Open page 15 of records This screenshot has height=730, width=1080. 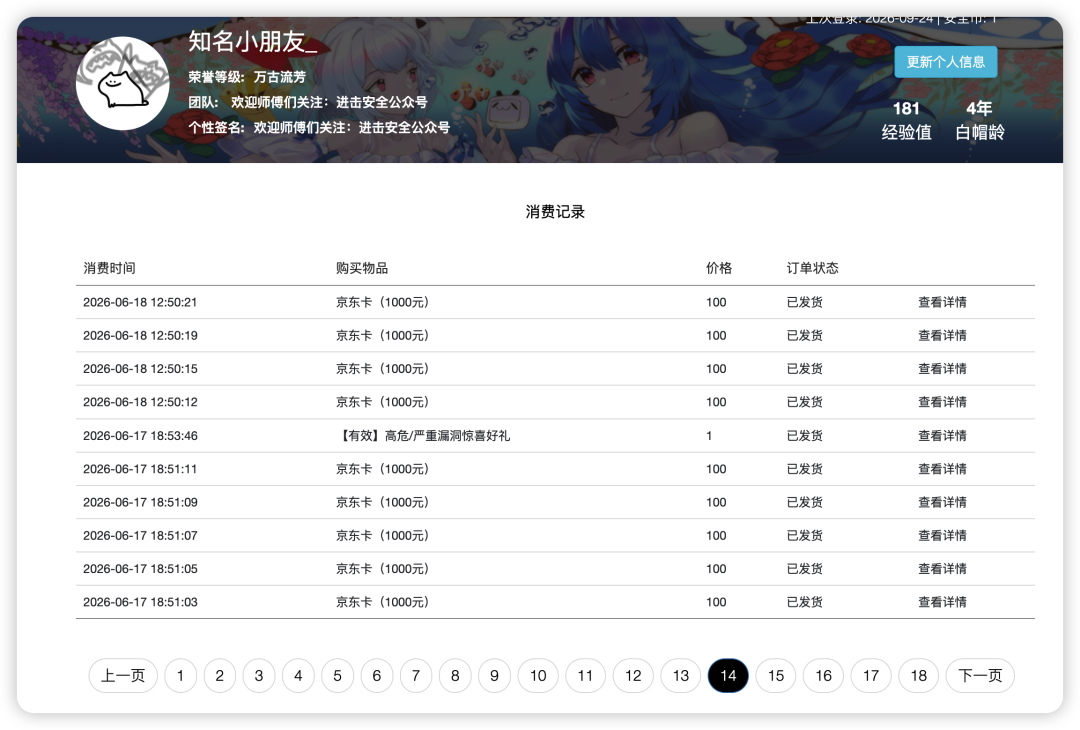tap(776, 676)
